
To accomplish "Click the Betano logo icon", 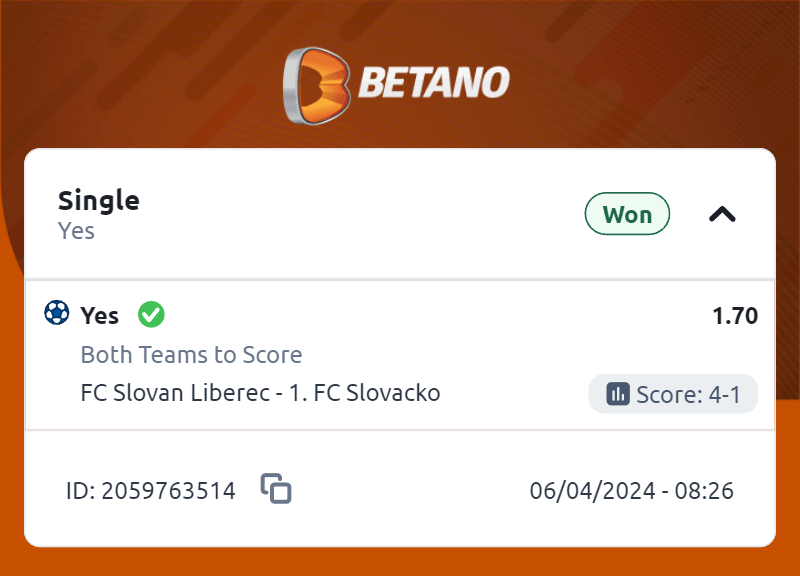I will tap(316, 86).
